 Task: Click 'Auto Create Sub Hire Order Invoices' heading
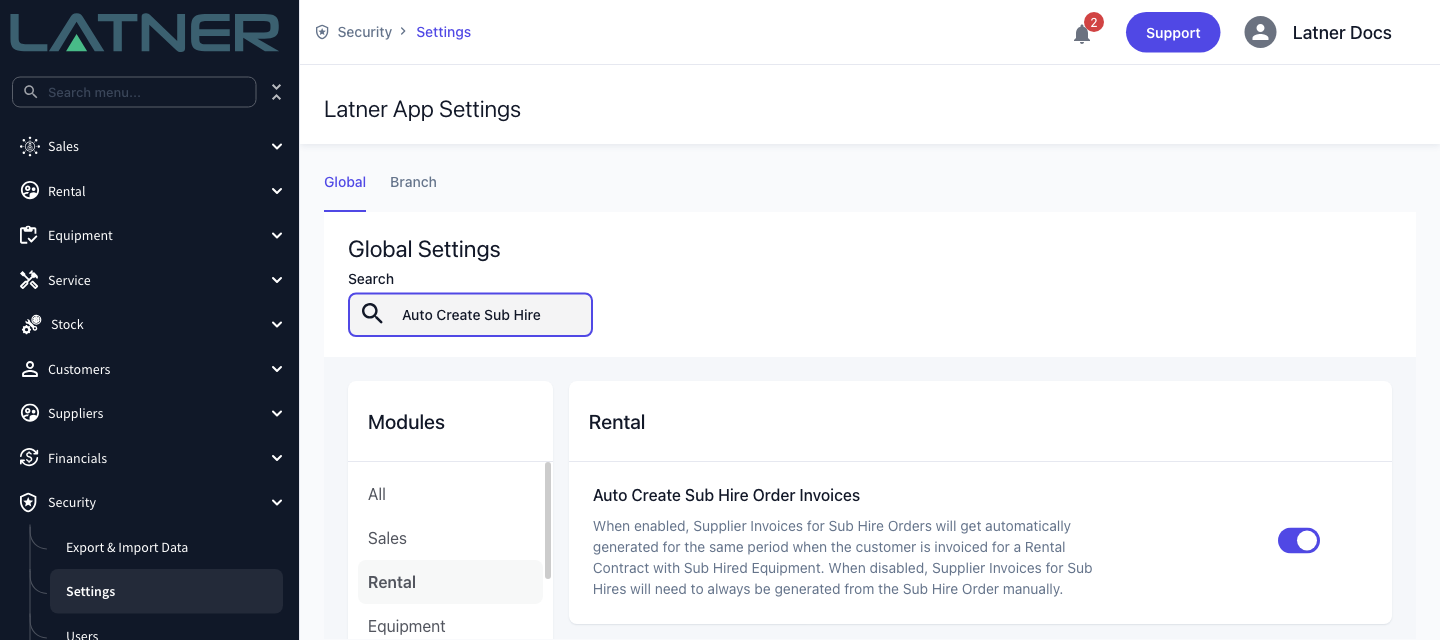727,495
